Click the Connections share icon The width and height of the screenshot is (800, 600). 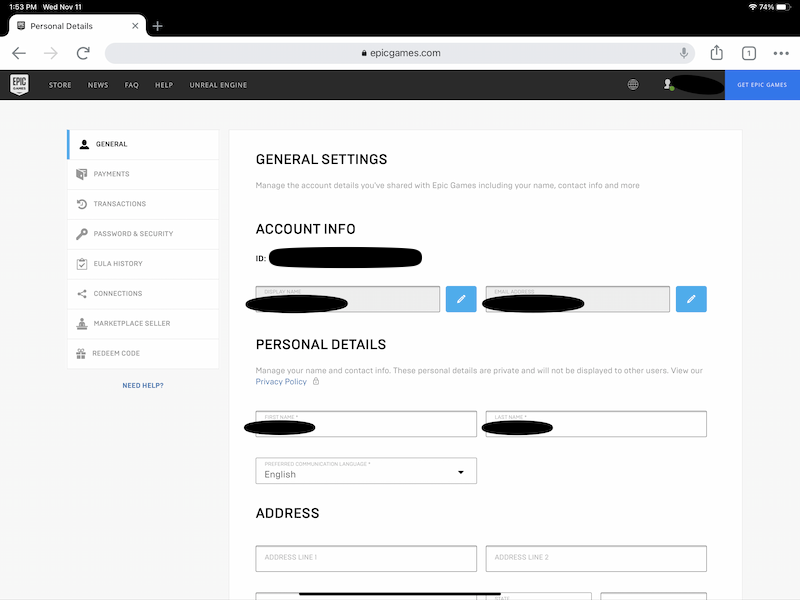point(82,294)
